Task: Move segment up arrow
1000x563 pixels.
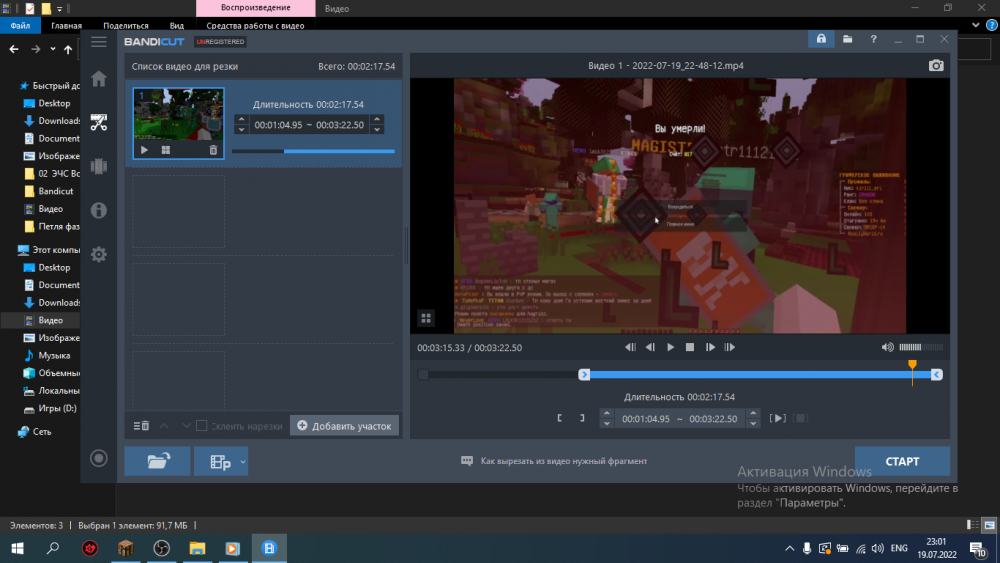Action: coord(164,426)
